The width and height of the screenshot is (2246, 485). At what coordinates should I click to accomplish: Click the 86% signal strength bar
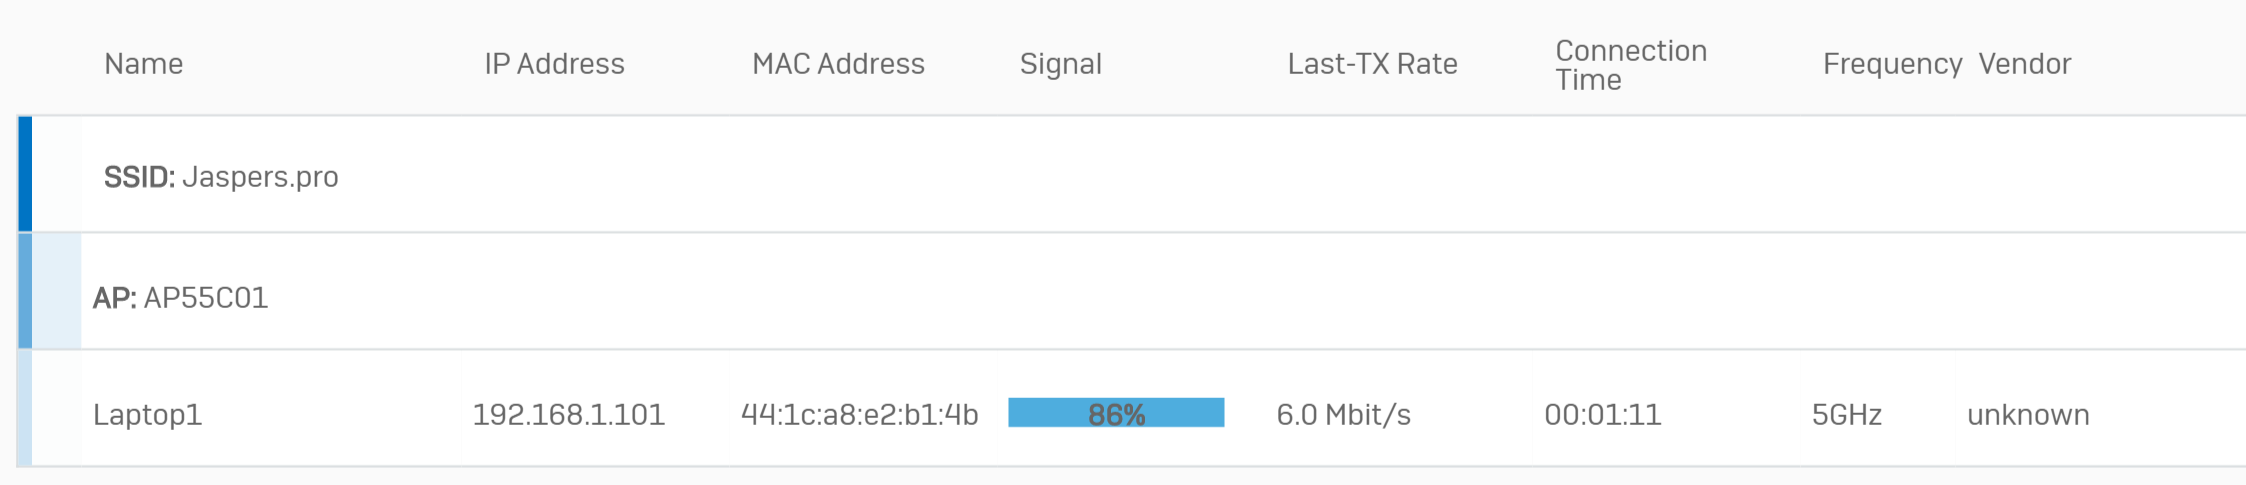pyautogui.click(x=1116, y=413)
